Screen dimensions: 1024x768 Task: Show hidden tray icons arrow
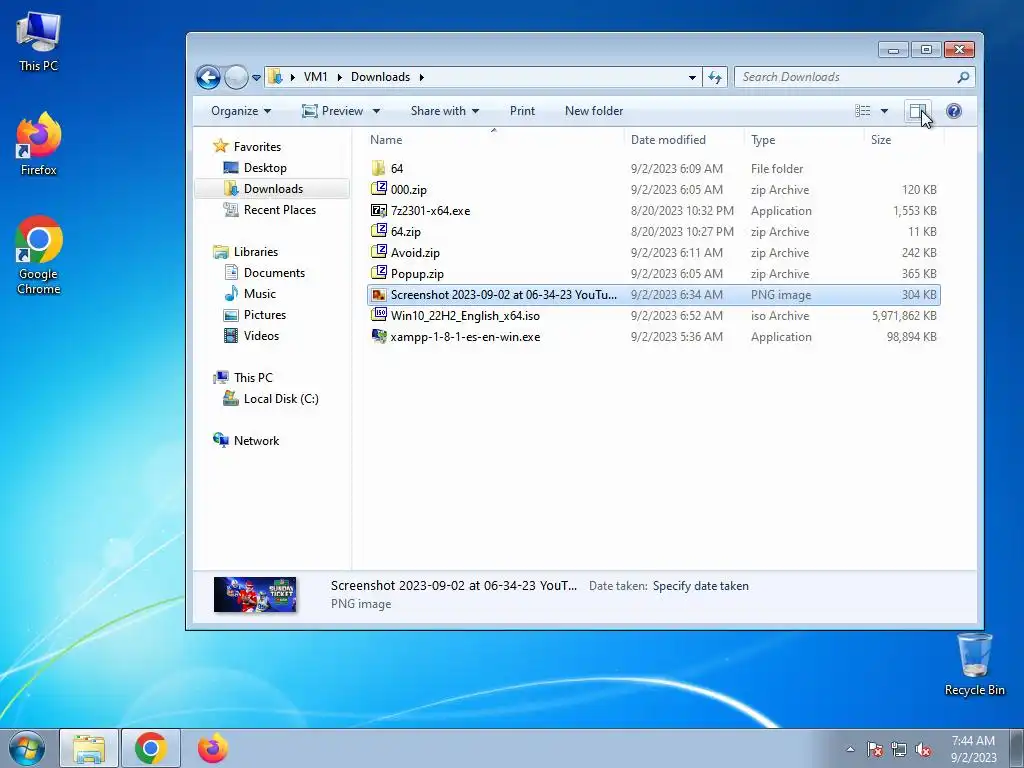coord(850,750)
